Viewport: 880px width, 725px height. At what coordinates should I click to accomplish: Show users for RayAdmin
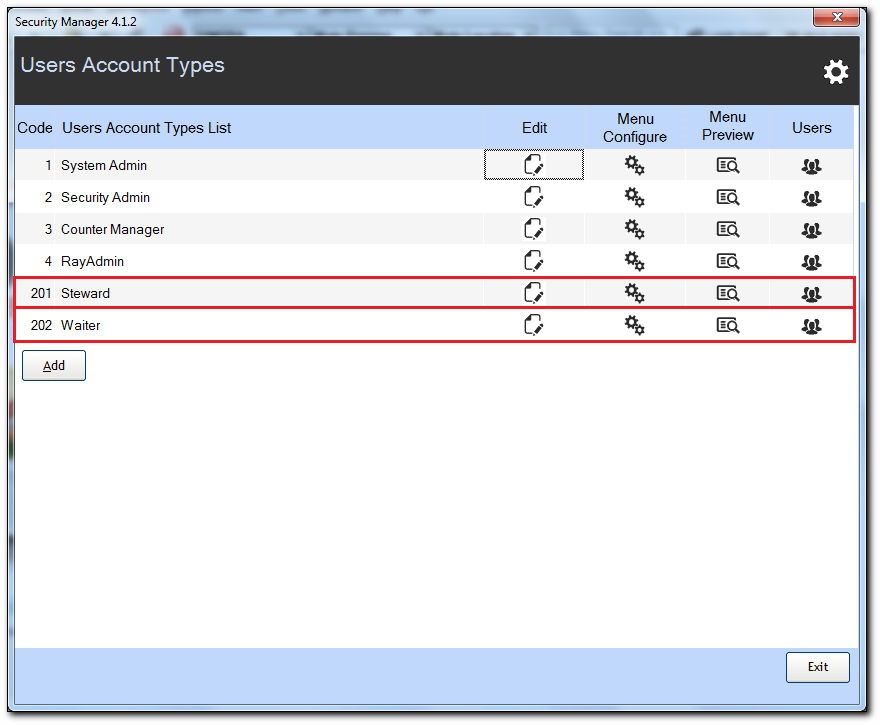click(812, 262)
